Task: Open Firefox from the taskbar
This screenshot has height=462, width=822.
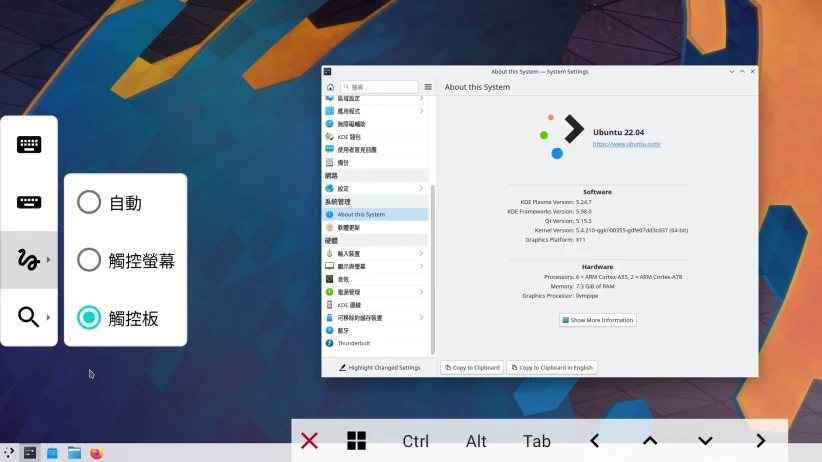Action: [x=97, y=453]
